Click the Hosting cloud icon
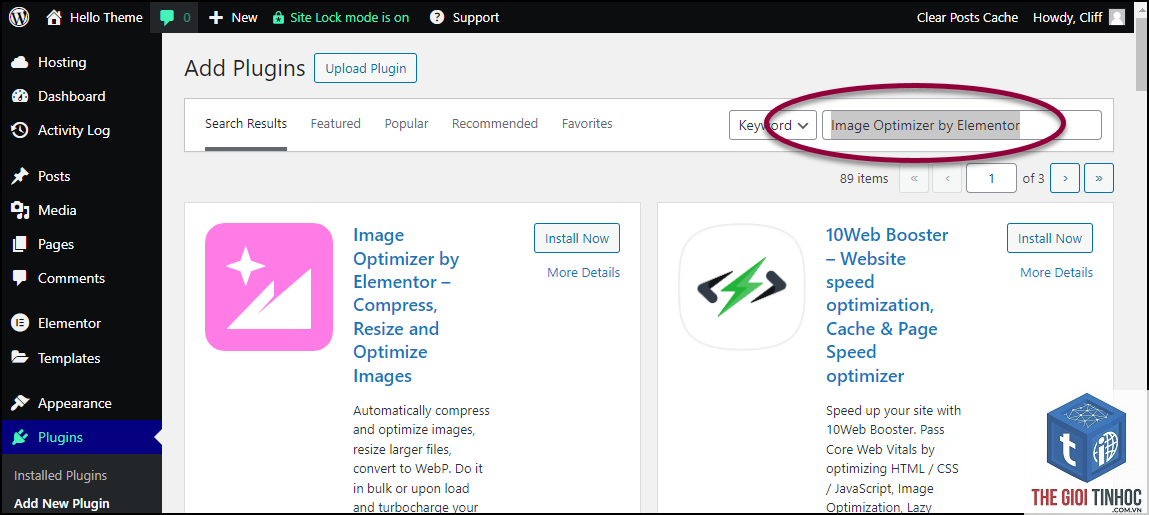The height and width of the screenshot is (515, 1149). 20,62
